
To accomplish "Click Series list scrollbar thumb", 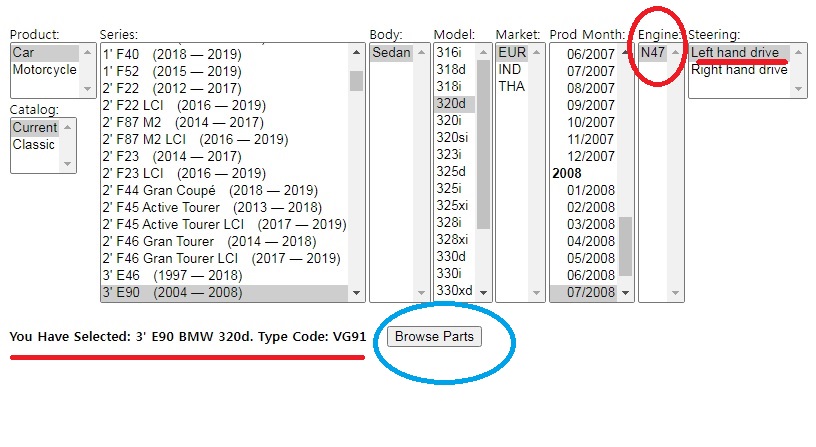I will coord(356,81).
